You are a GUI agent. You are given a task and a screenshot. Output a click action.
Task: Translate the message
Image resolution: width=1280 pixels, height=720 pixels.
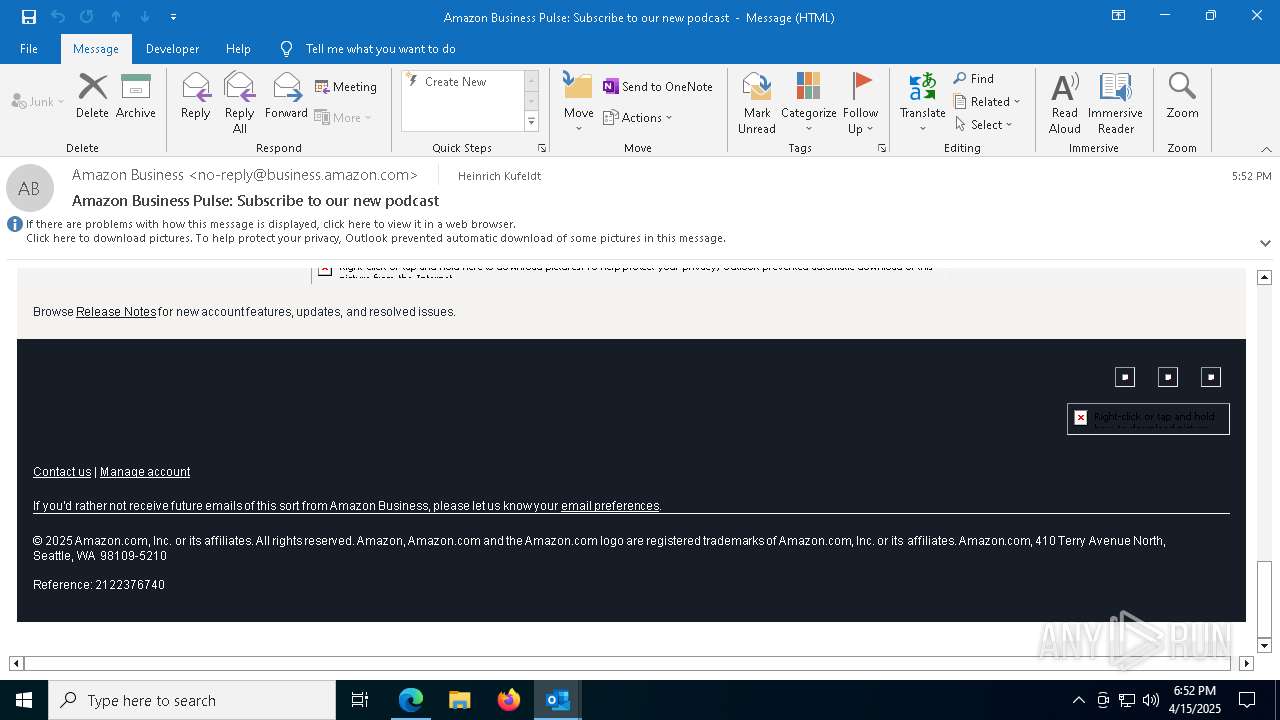[923, 103]
